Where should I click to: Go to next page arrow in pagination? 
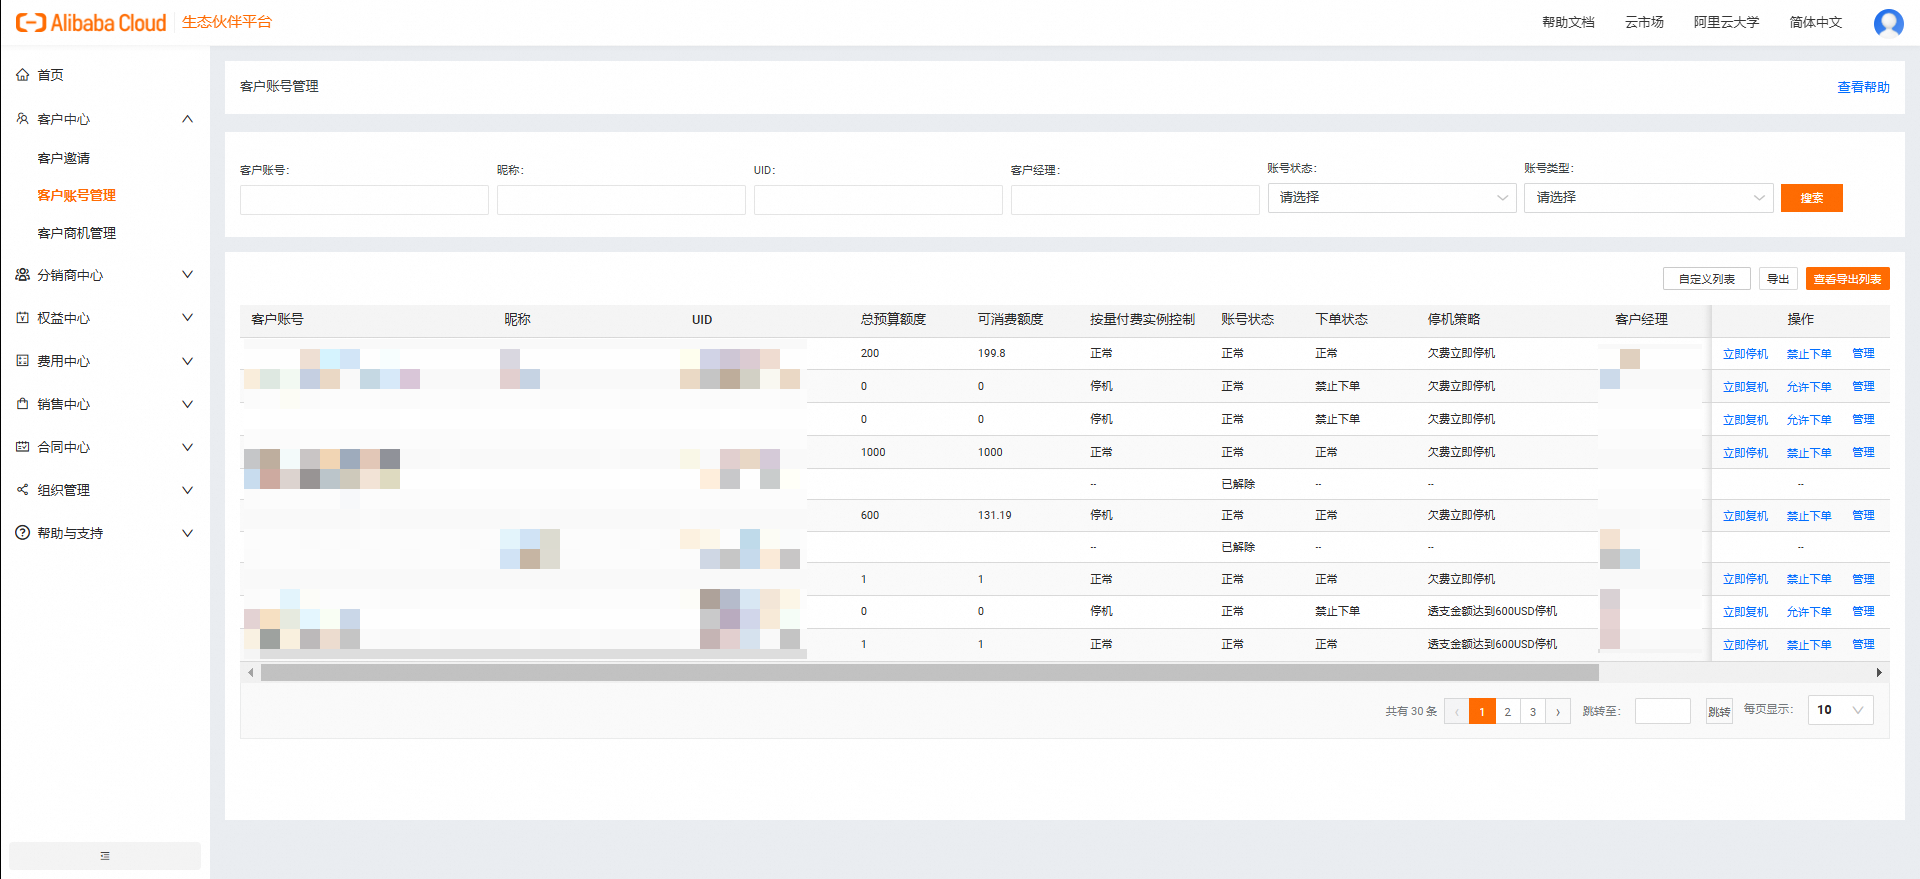click(1558, 711)
